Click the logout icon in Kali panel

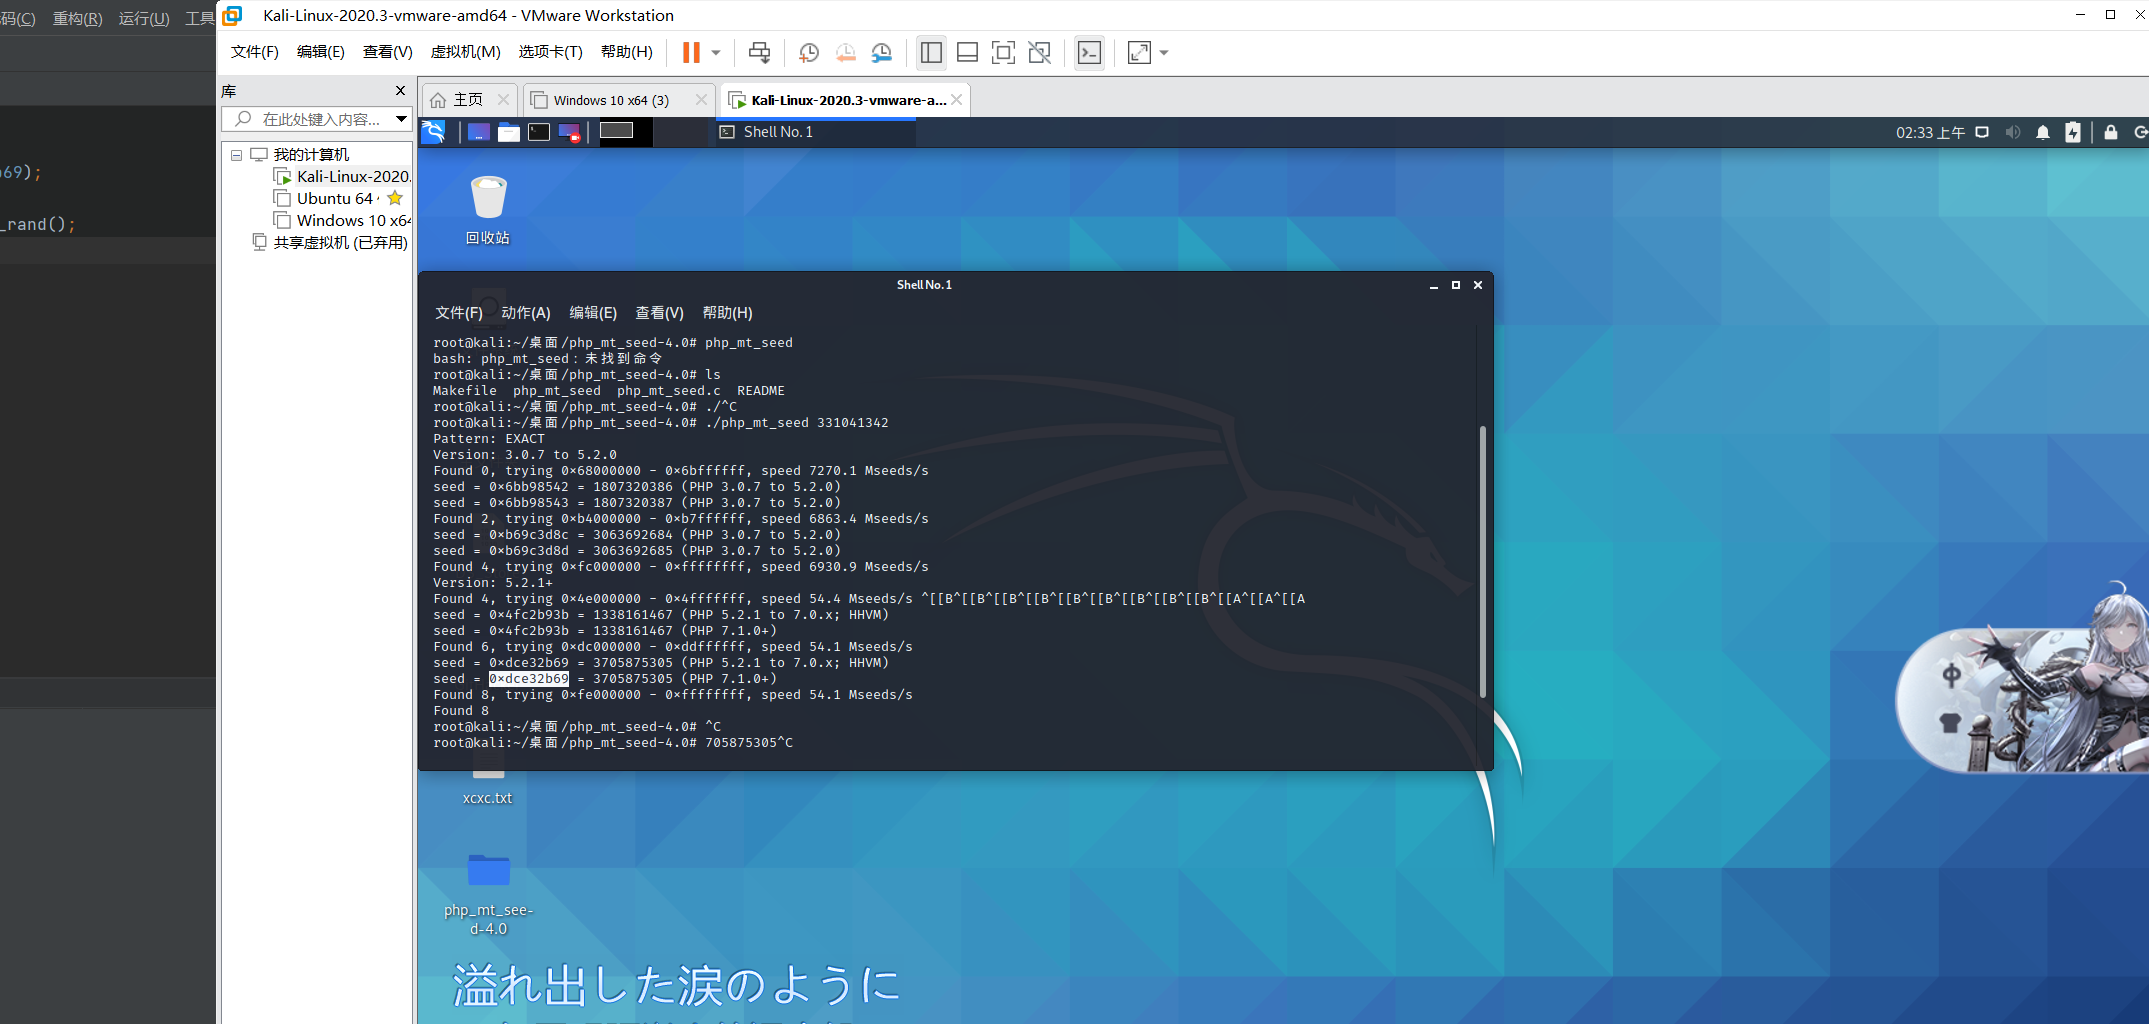pyautogui.click(x=2140, y=132)
